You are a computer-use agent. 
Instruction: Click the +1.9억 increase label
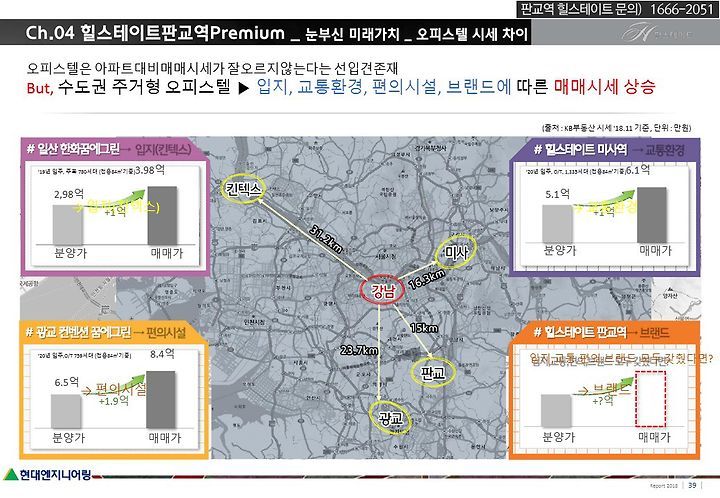click(113, 401)
